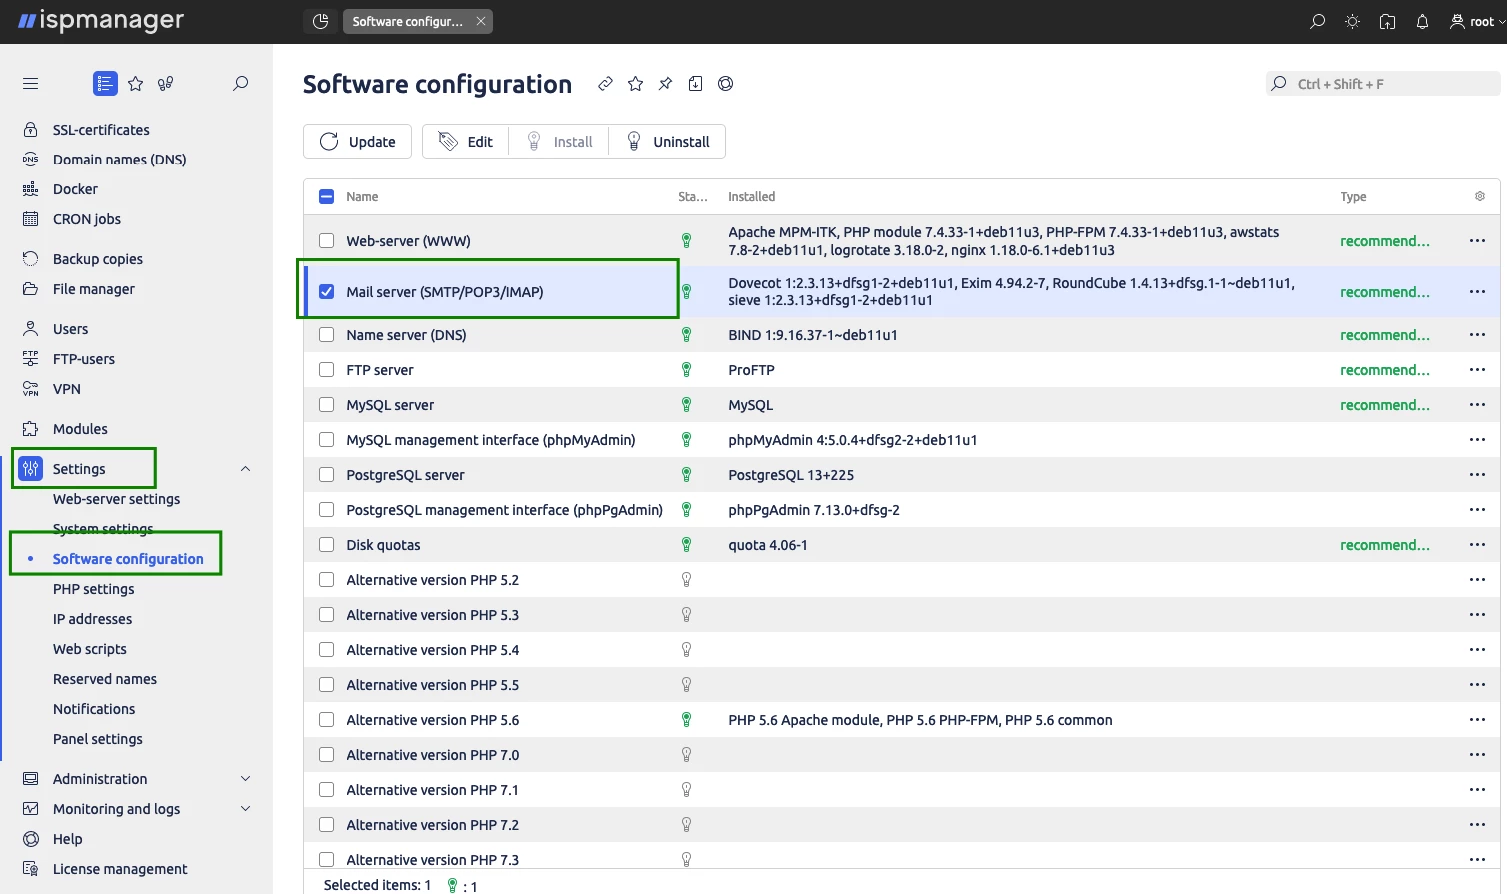This screenshot has width=1507, height=894.
Task: Click the Uninstall button
Action: (668, 141)
